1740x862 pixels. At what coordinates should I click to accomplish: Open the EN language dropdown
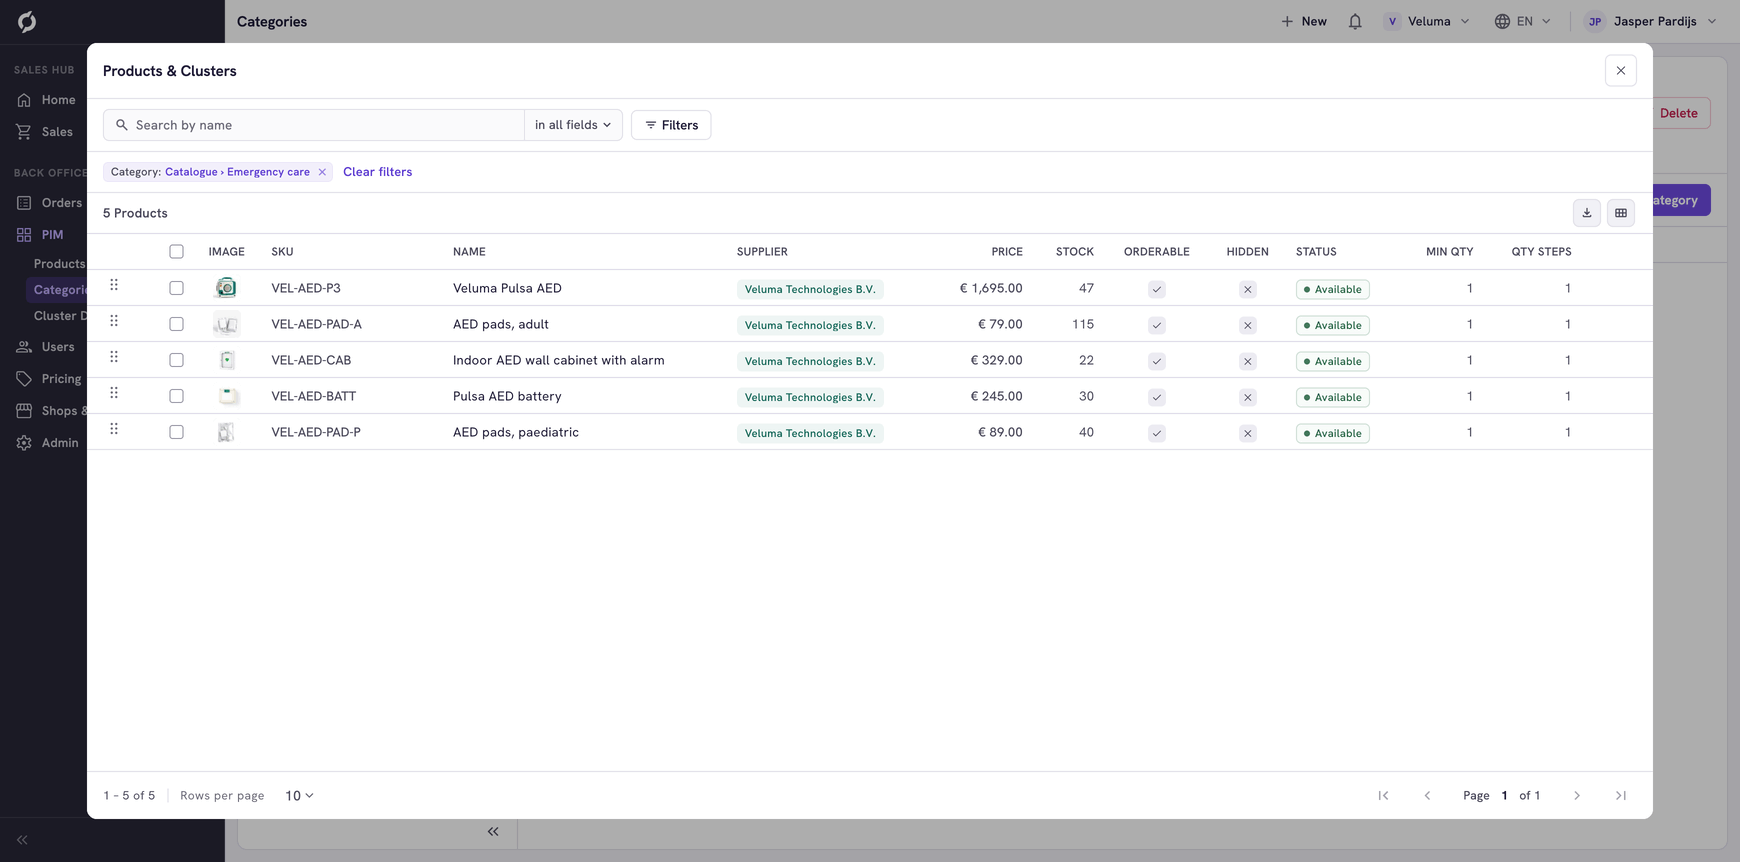click(x=1523, y=21)
